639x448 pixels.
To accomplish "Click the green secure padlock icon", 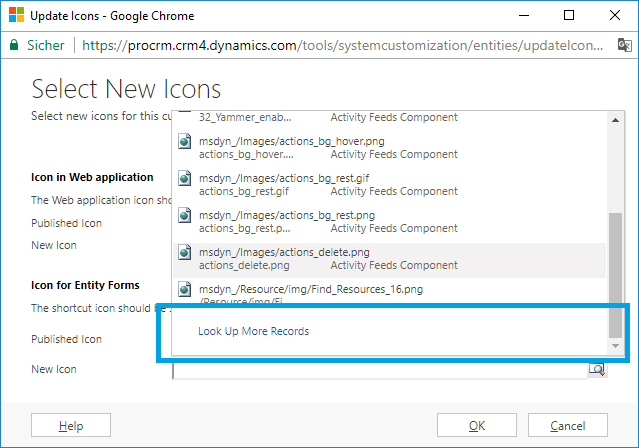I will (x=14, y=45).
